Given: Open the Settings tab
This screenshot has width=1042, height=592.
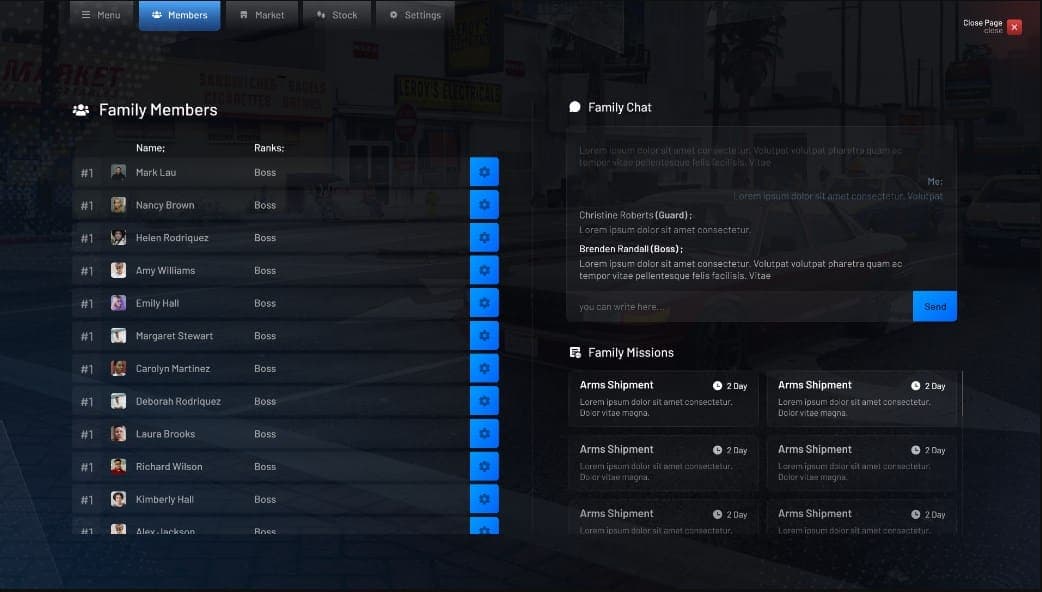Looking at the screenshot, I should [414, 15].
